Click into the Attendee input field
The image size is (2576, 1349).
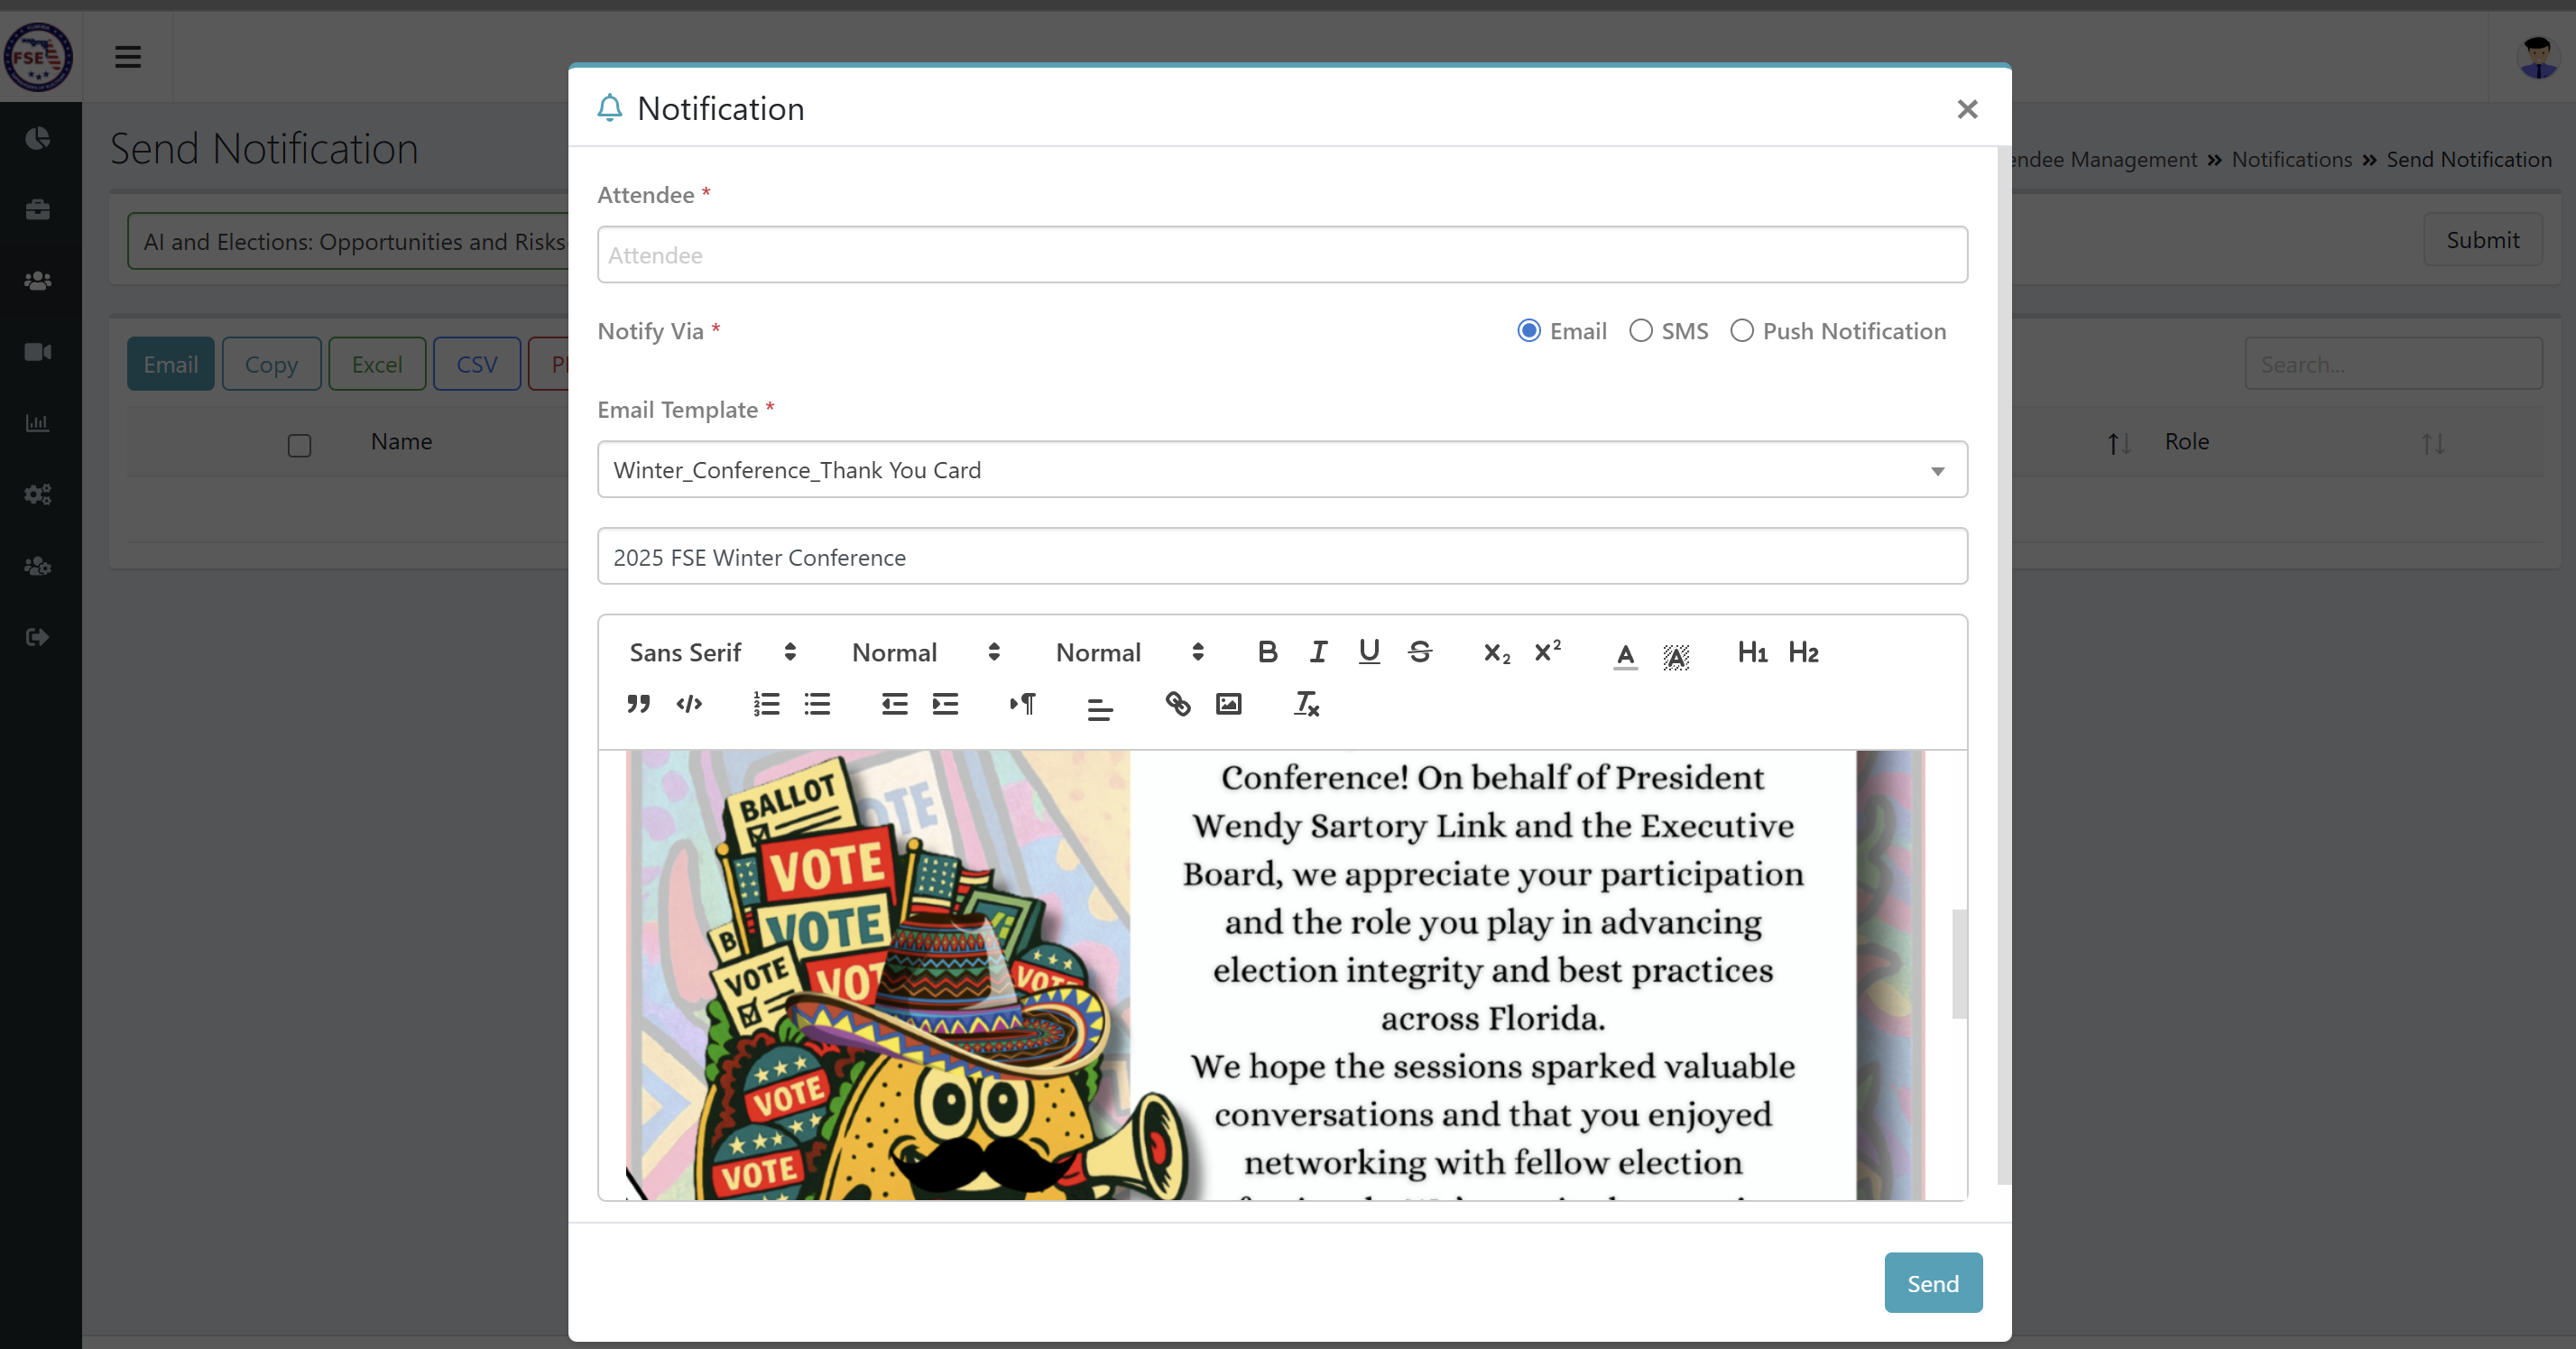click(1282, 255)
